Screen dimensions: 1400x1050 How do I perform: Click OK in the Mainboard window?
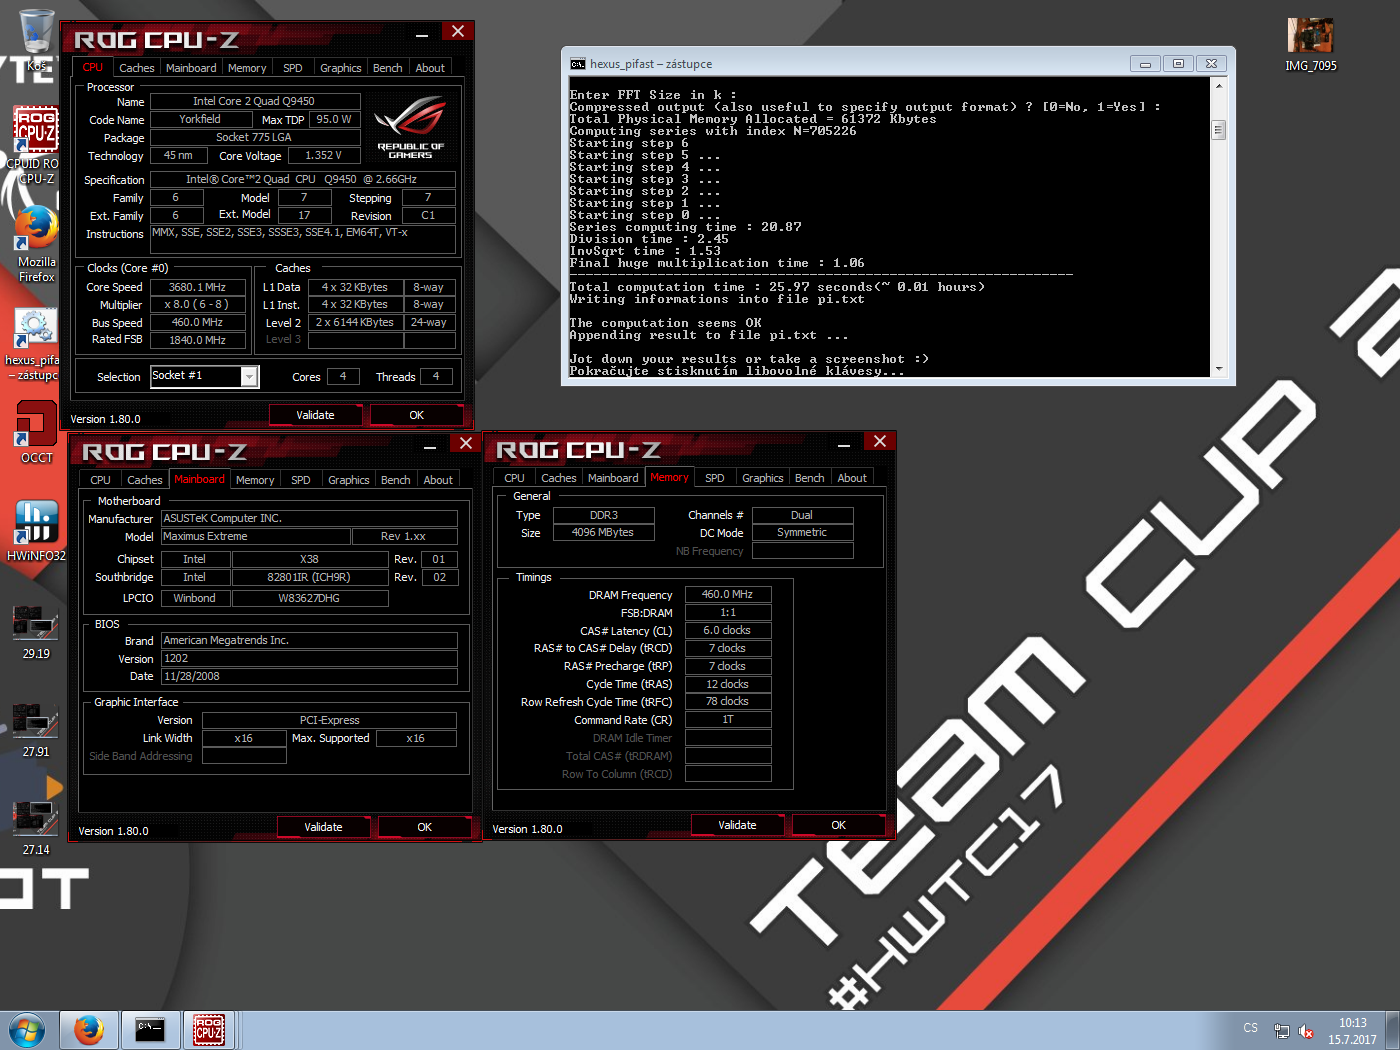(425, 827)
